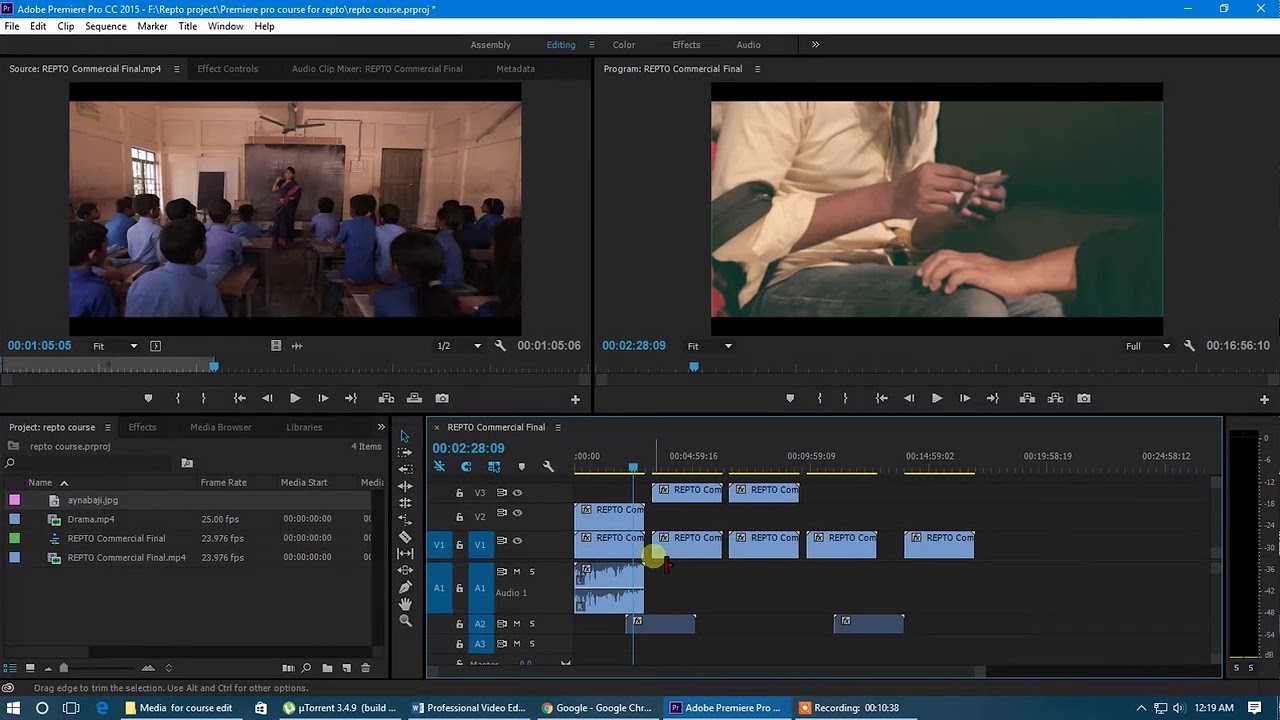
Task: Select the Pen tool
Action: tap(405, 587)
